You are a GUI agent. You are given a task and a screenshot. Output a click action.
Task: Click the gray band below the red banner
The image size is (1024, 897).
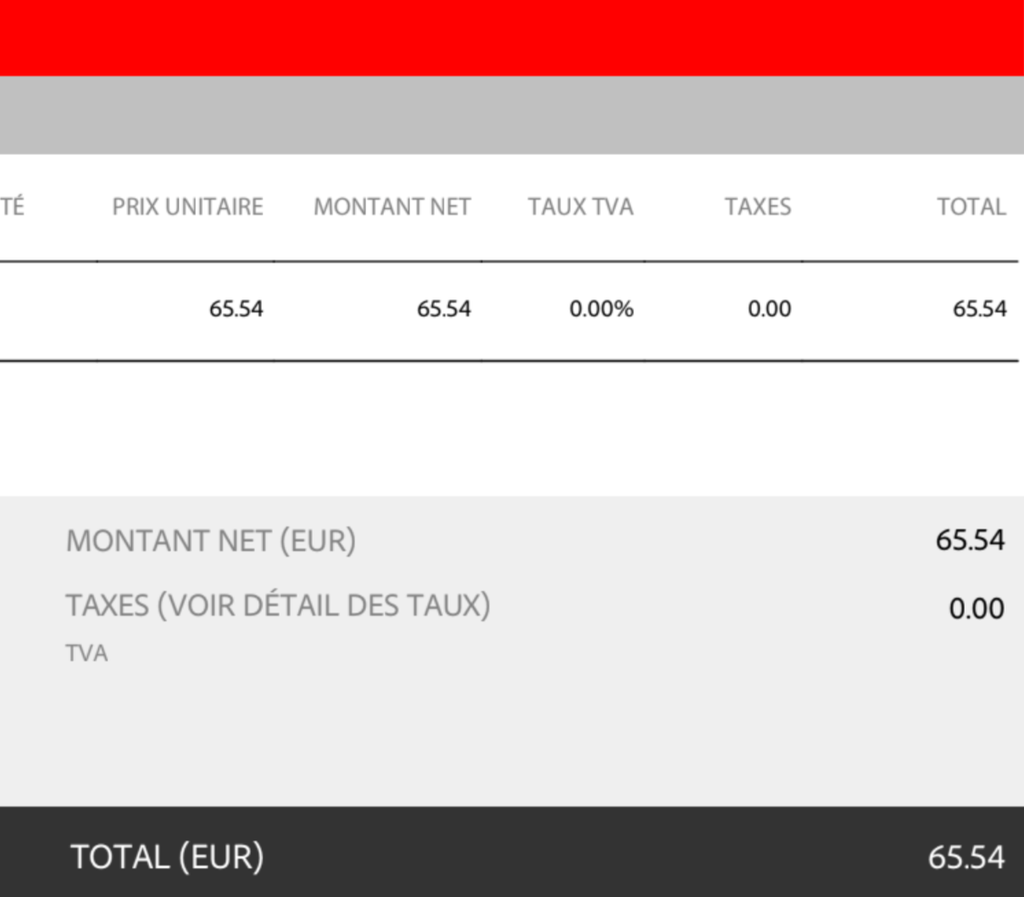tap(512, 116)
